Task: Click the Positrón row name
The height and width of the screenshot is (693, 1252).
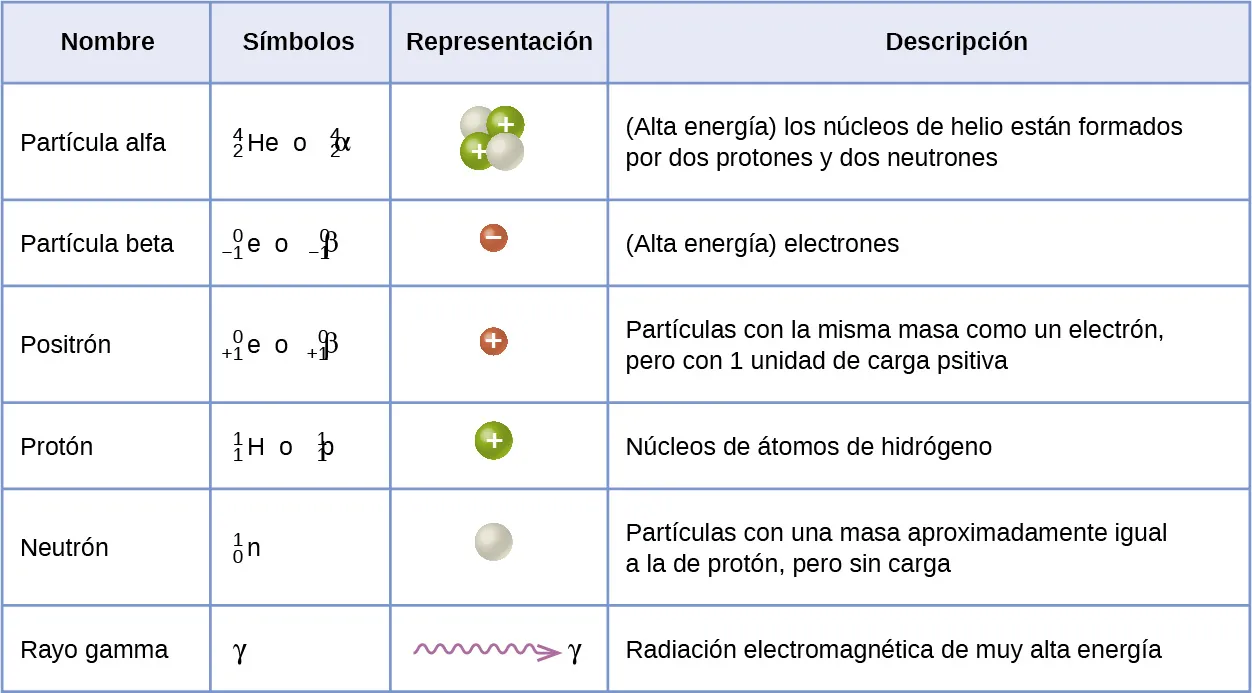Action: [66, 345]
